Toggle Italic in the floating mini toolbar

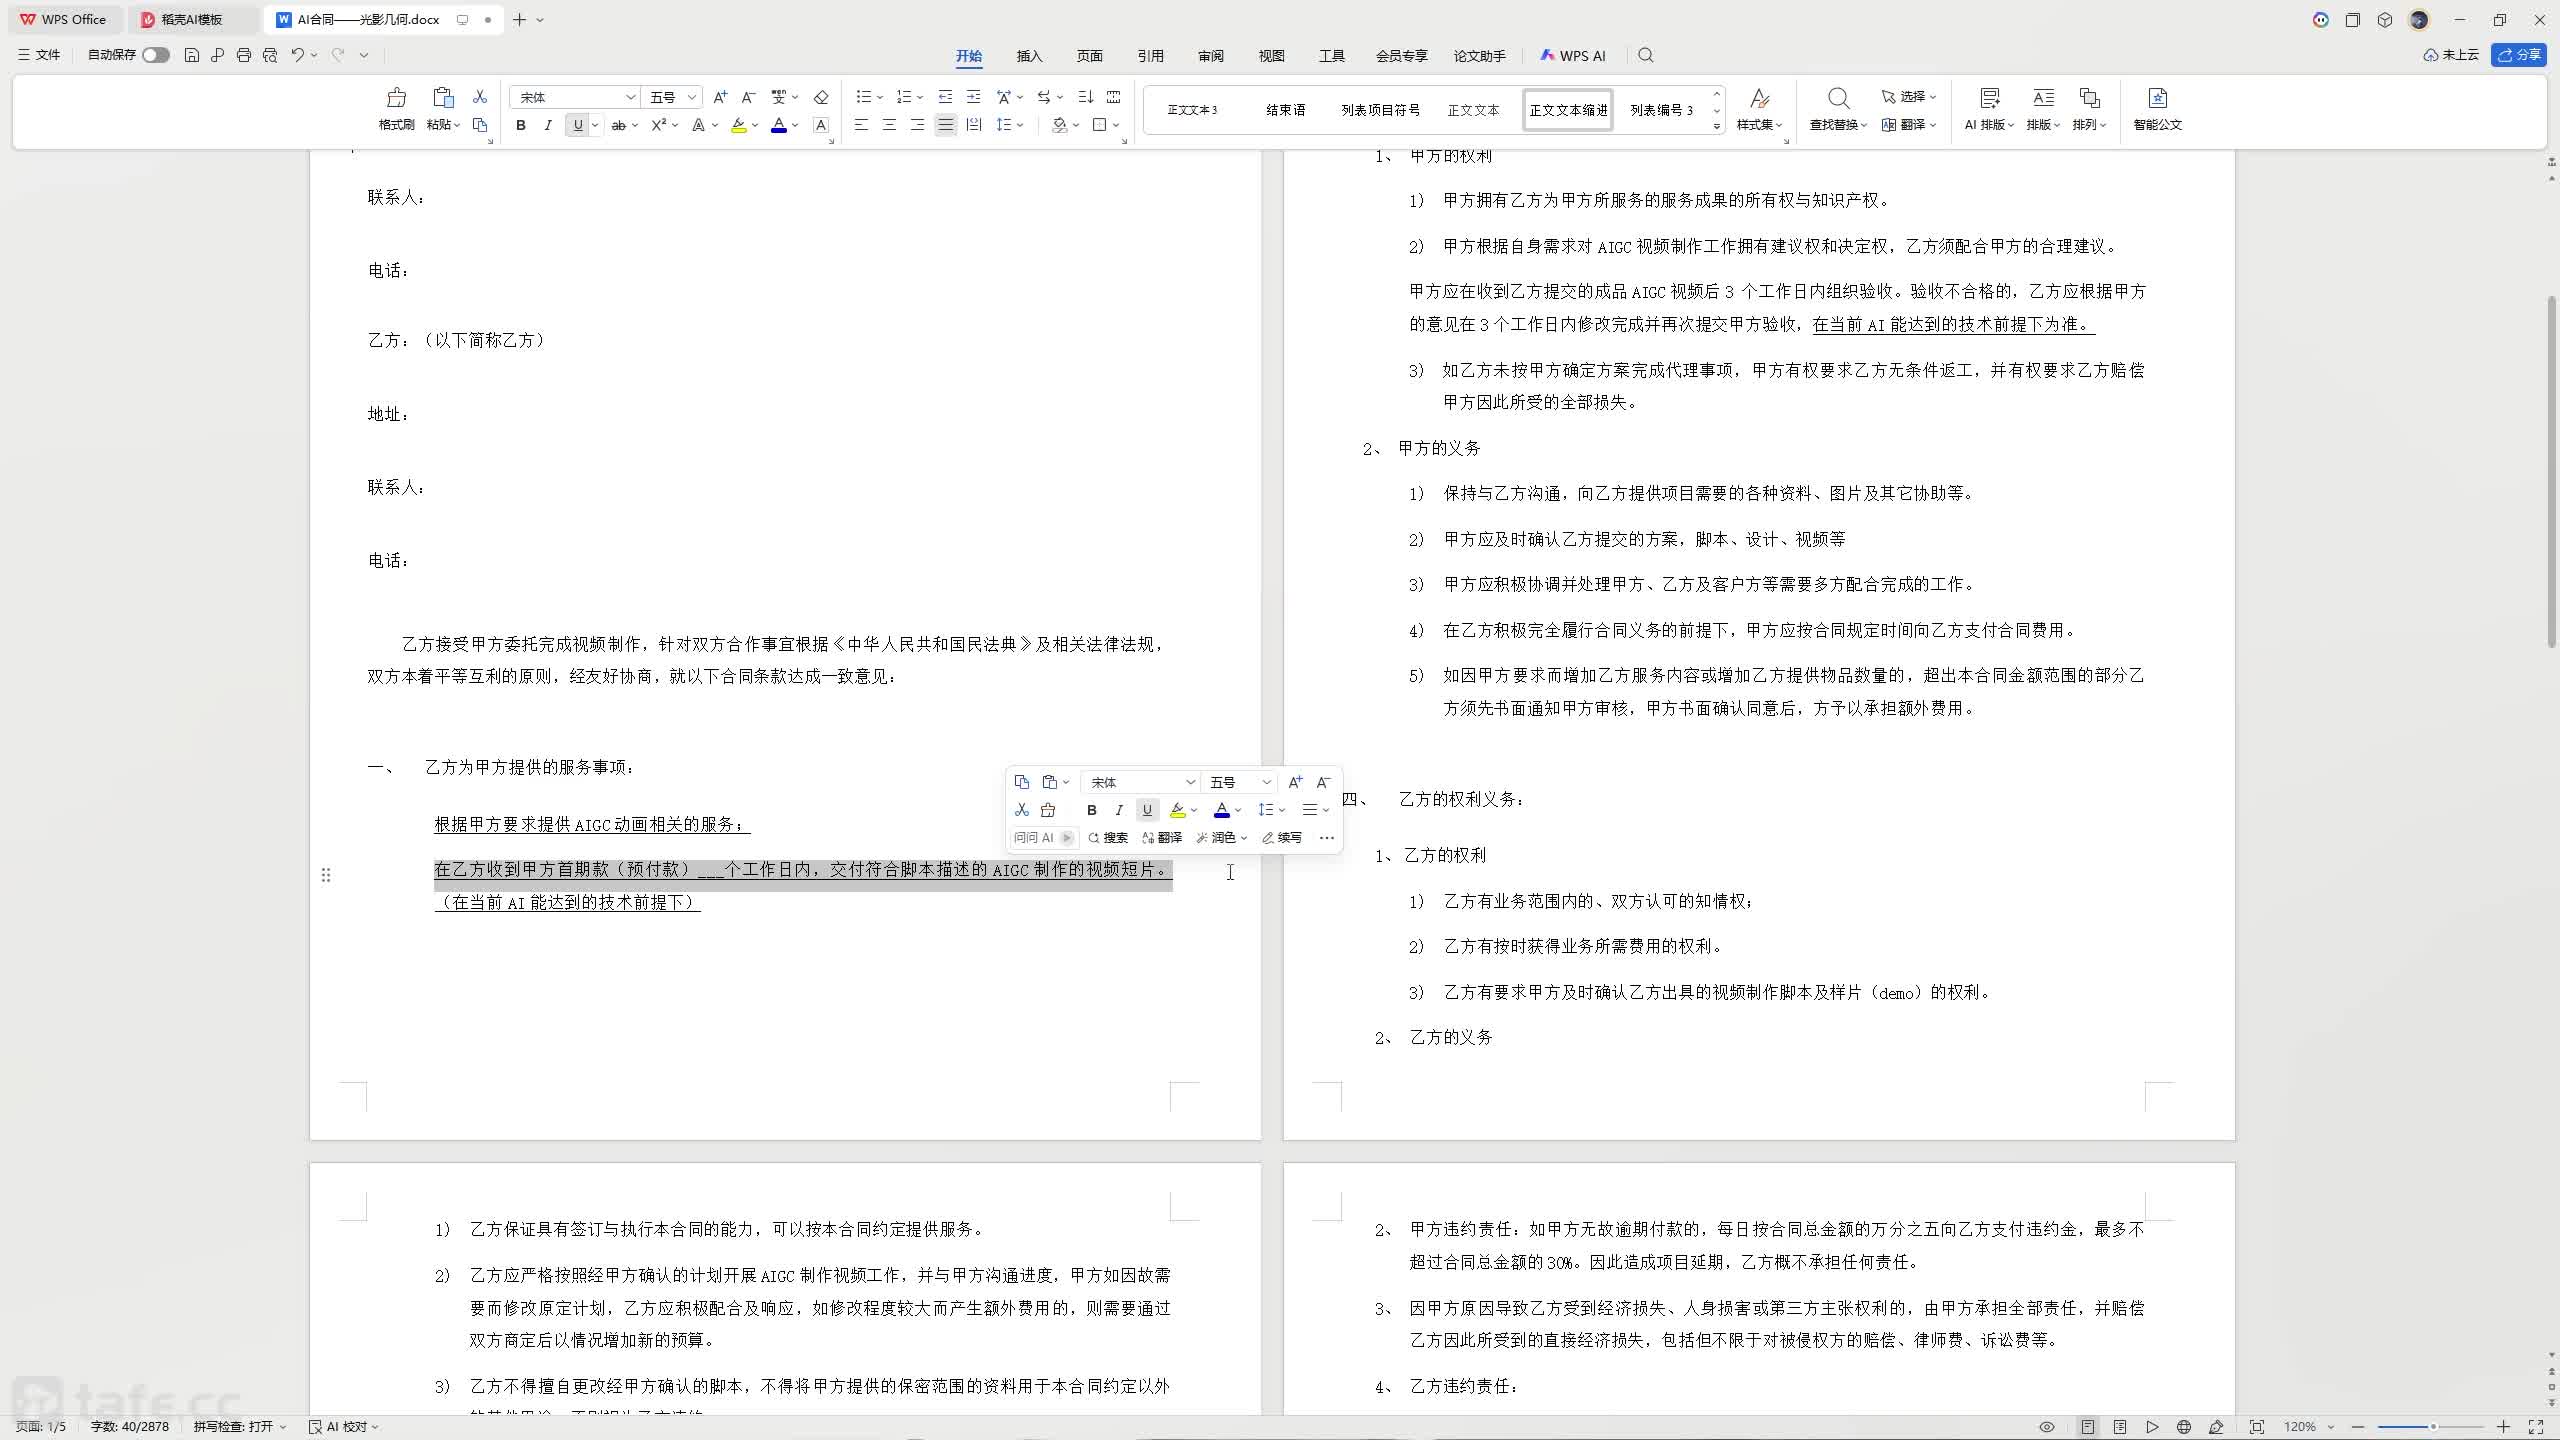pos(1119,810)
